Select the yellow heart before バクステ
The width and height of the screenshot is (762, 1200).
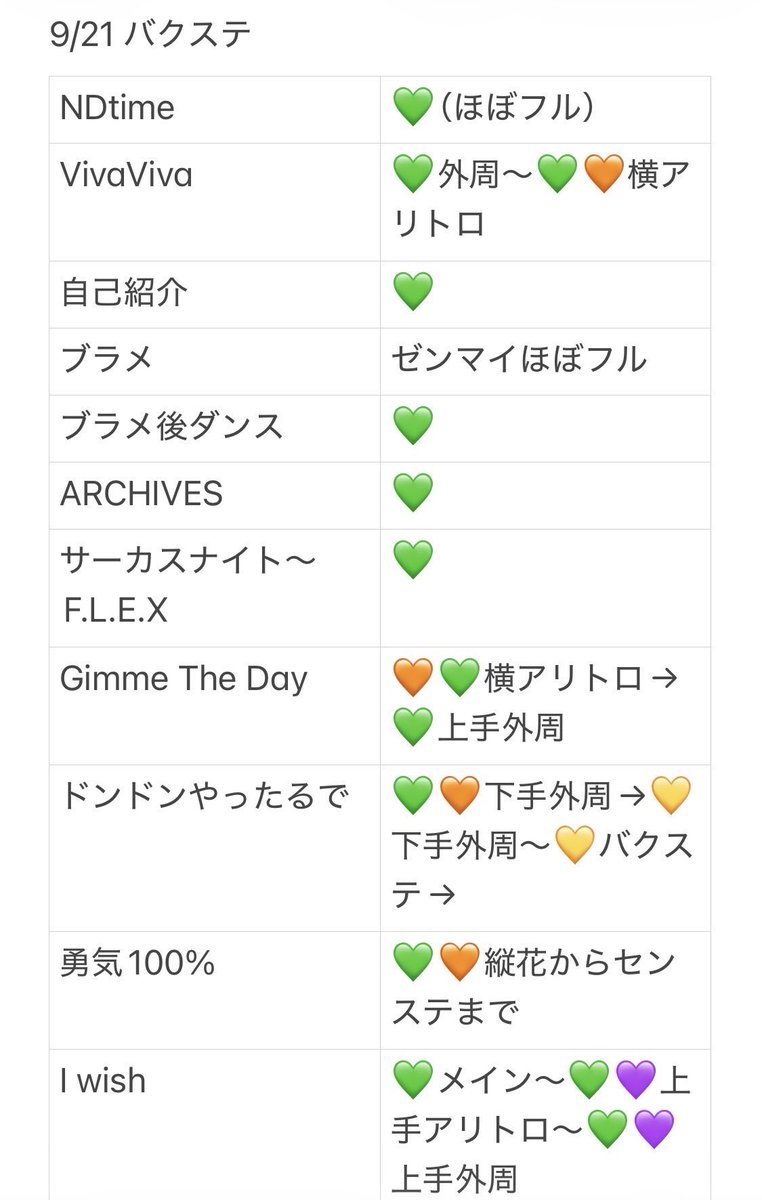coord(573,846)
